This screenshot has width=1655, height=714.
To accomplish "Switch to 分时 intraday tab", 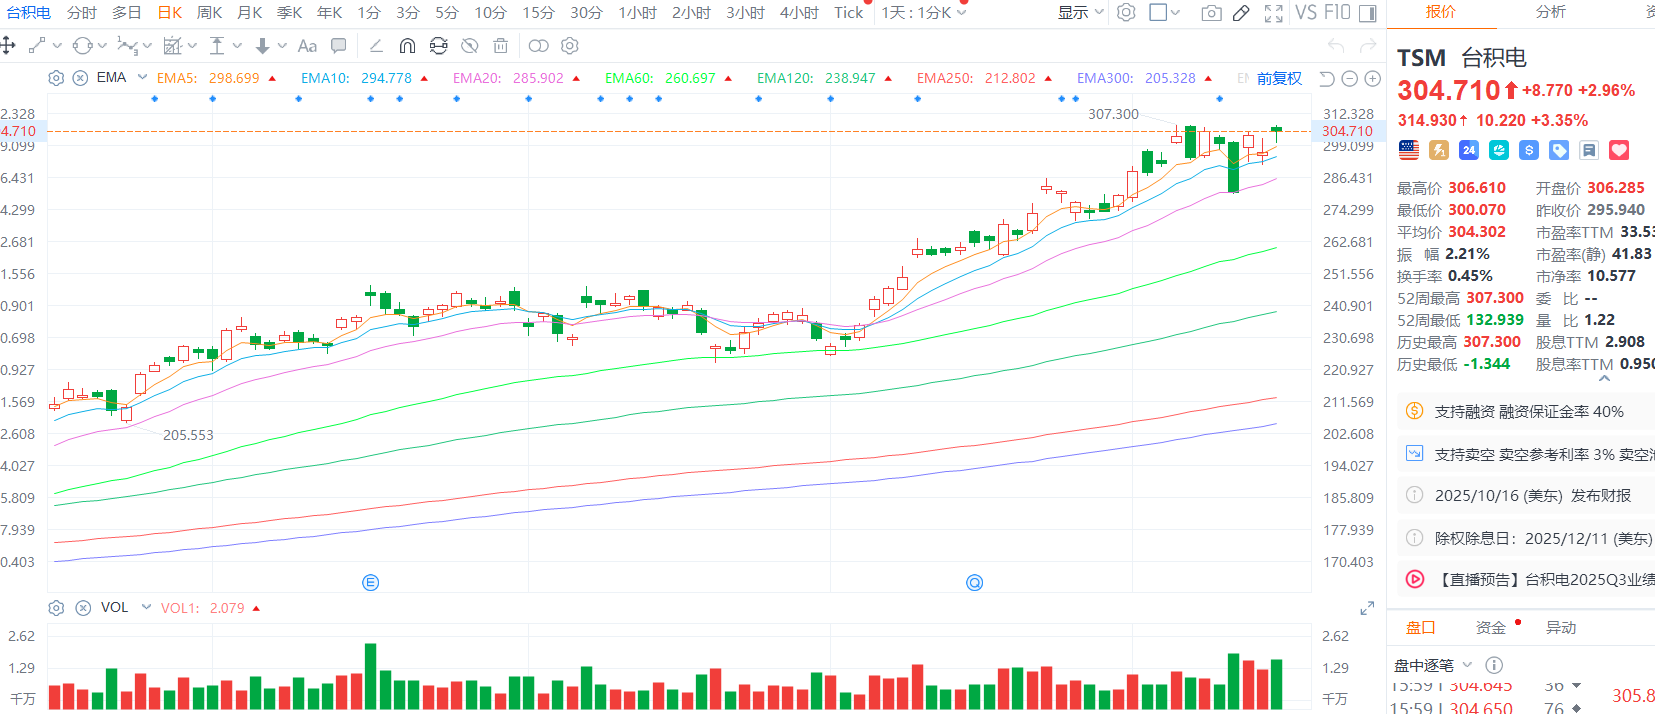I will click(x=82, y=12).
